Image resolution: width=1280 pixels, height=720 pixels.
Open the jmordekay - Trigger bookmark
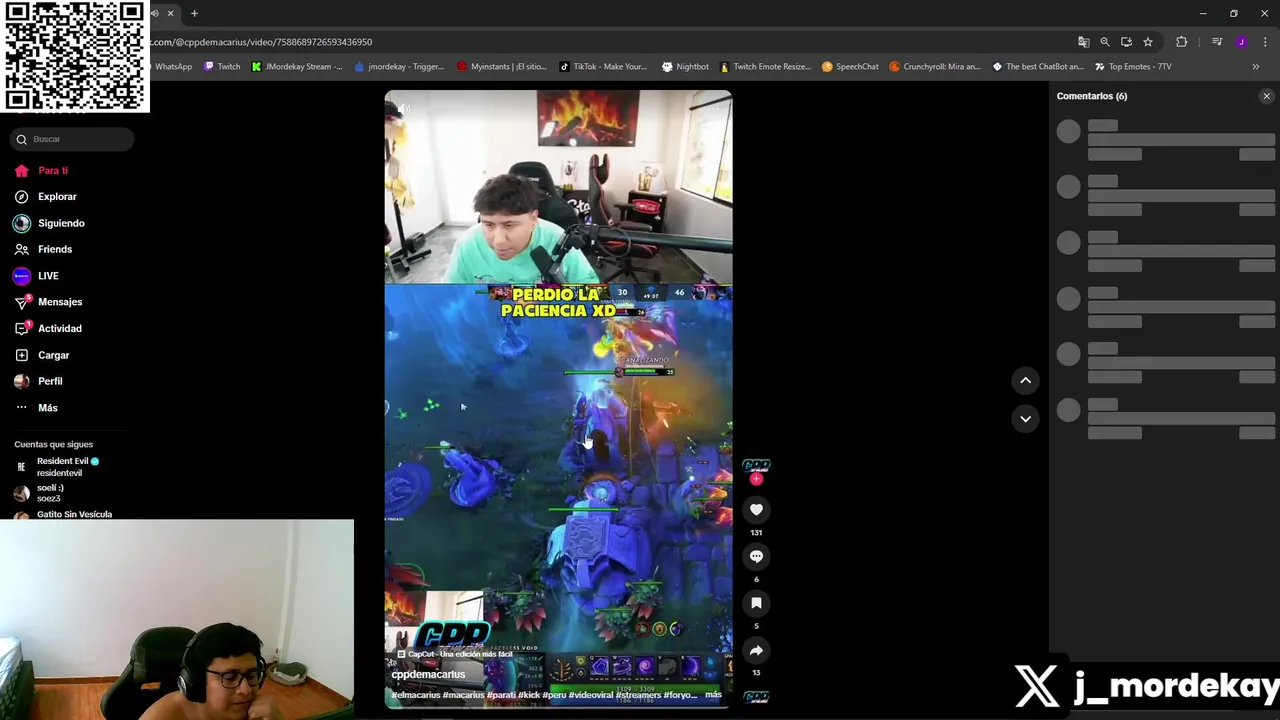399,67
